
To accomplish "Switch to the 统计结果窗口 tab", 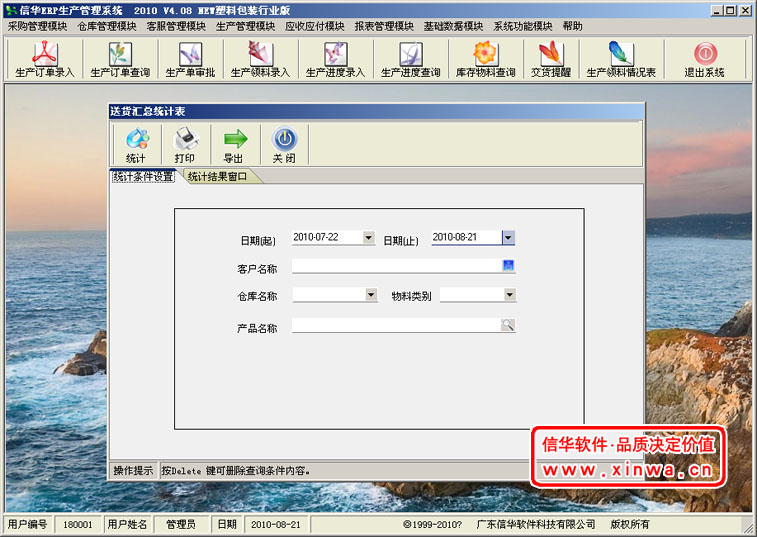I will point(218,177).
